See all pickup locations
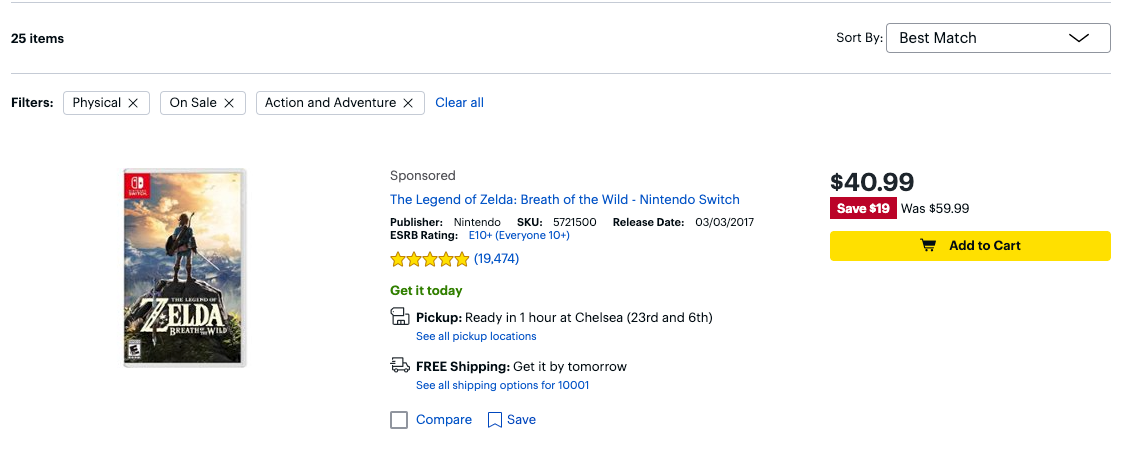1133x459 pixels. [x=476, y=336]
